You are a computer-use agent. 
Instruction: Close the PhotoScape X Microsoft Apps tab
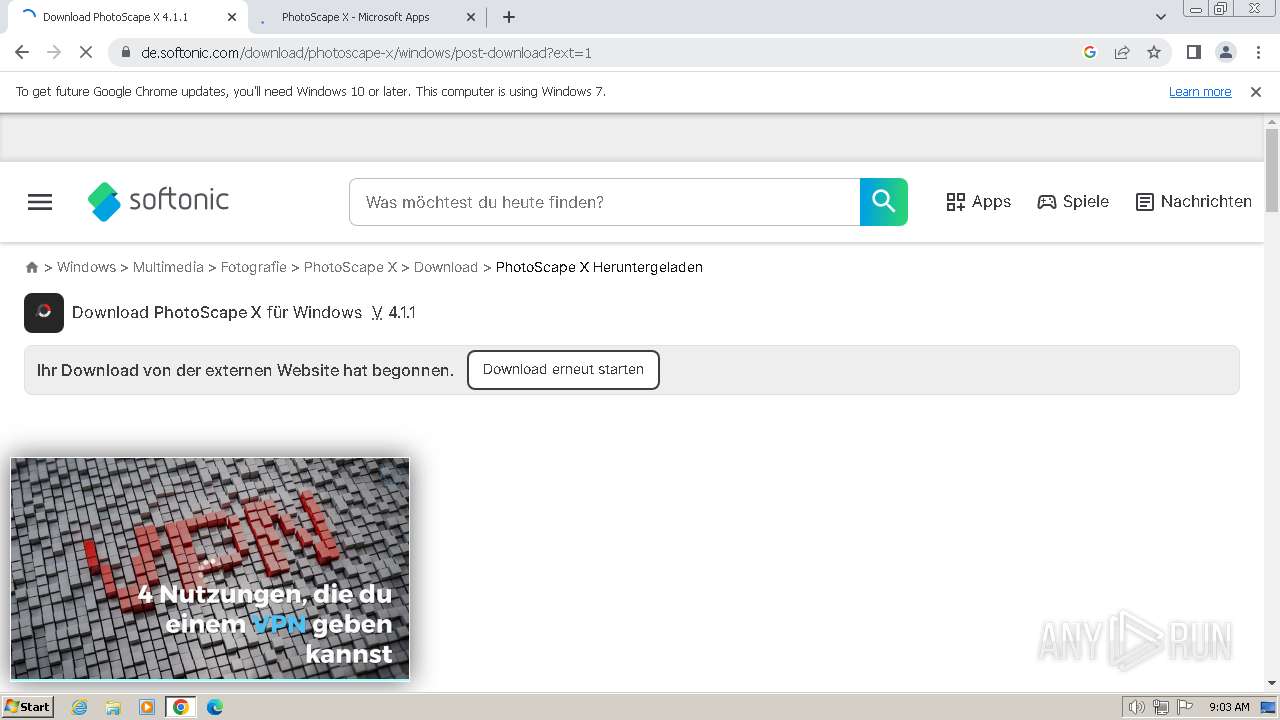(472, 17)
